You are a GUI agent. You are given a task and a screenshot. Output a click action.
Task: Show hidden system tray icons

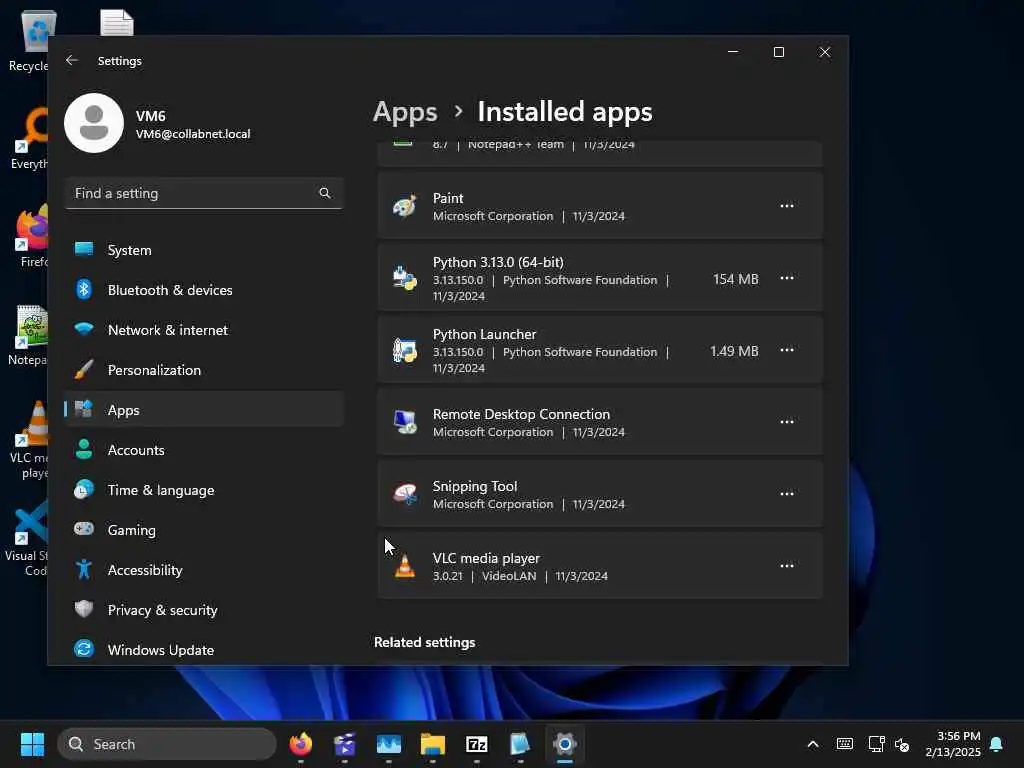click(x=813, y=744)
